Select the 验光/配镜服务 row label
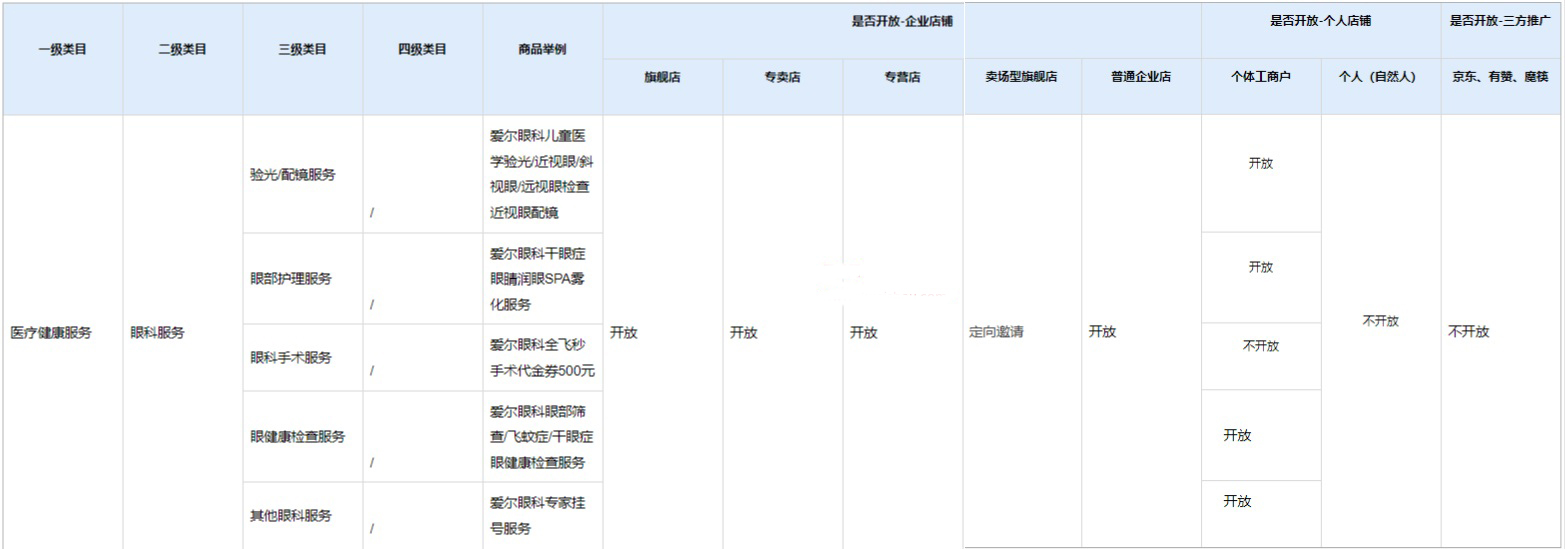The width and height of the screenshot is (1565, 549). coord(293,175)
